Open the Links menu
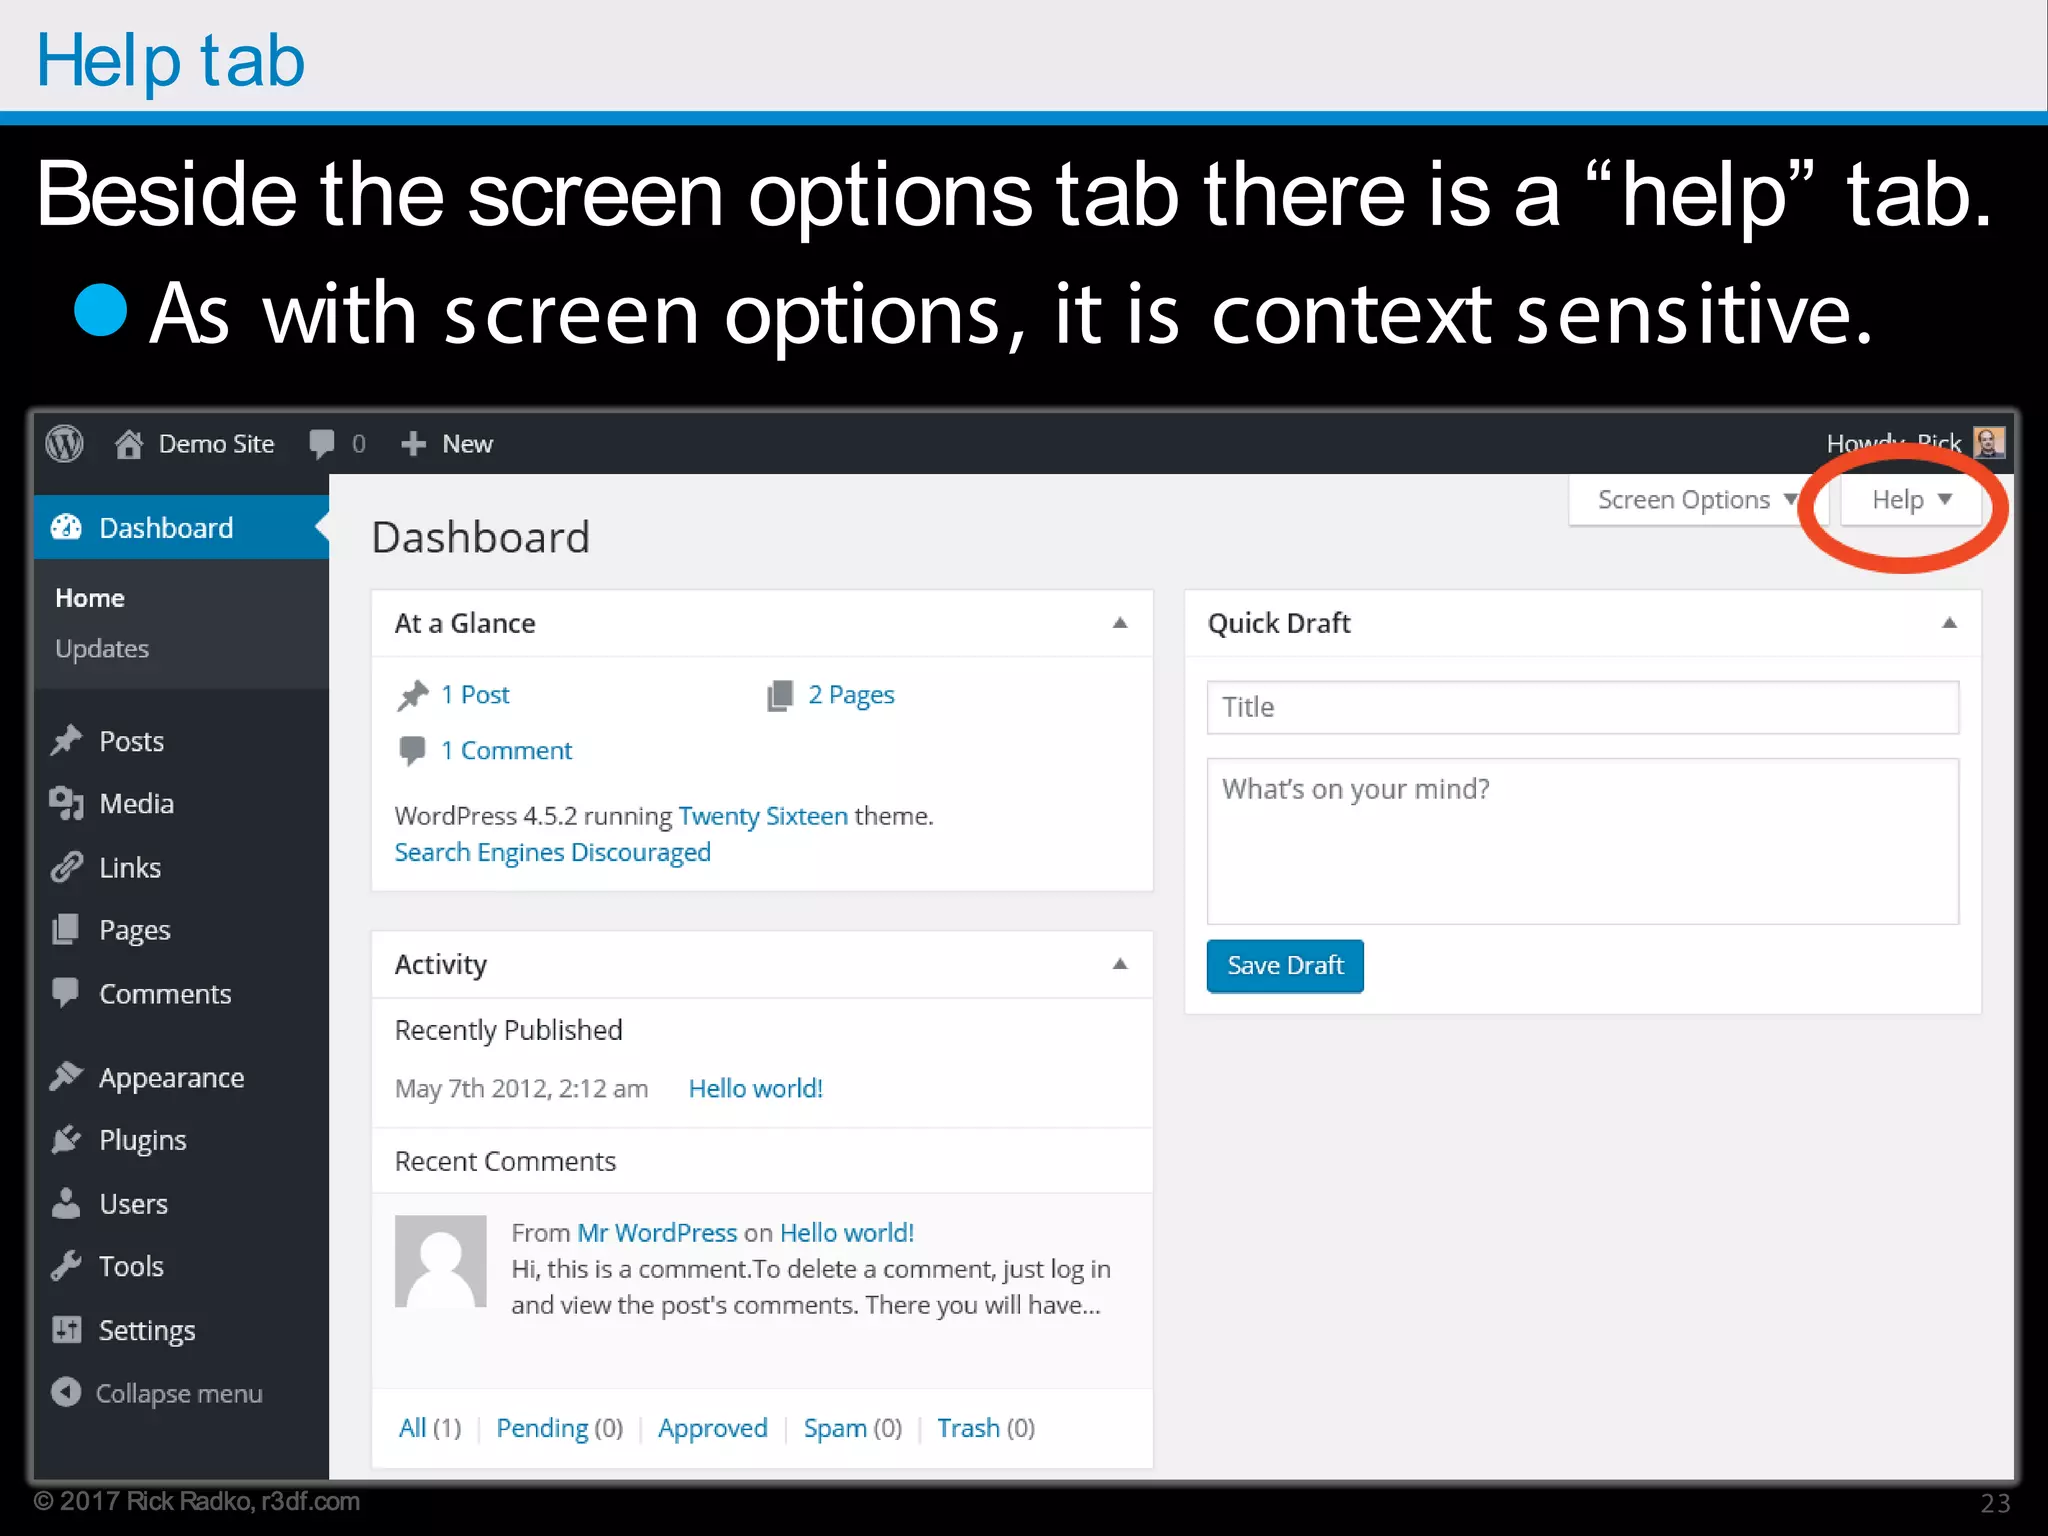 (x=130, y=867)
